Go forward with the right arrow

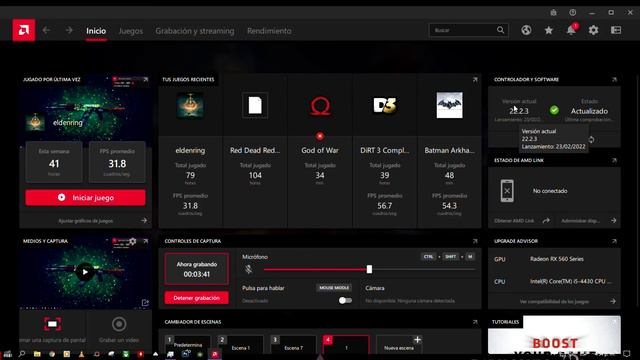pos(69,30)
